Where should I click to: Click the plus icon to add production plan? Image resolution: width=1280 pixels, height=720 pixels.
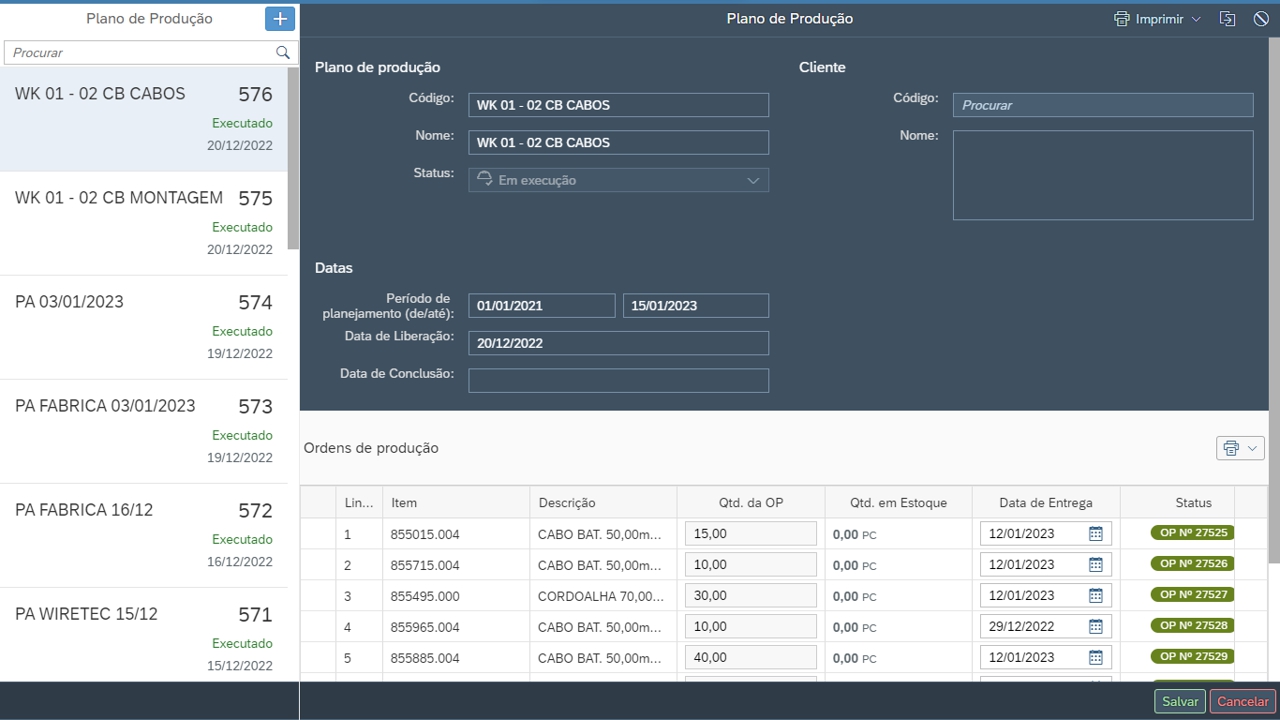tap(280, 19)
